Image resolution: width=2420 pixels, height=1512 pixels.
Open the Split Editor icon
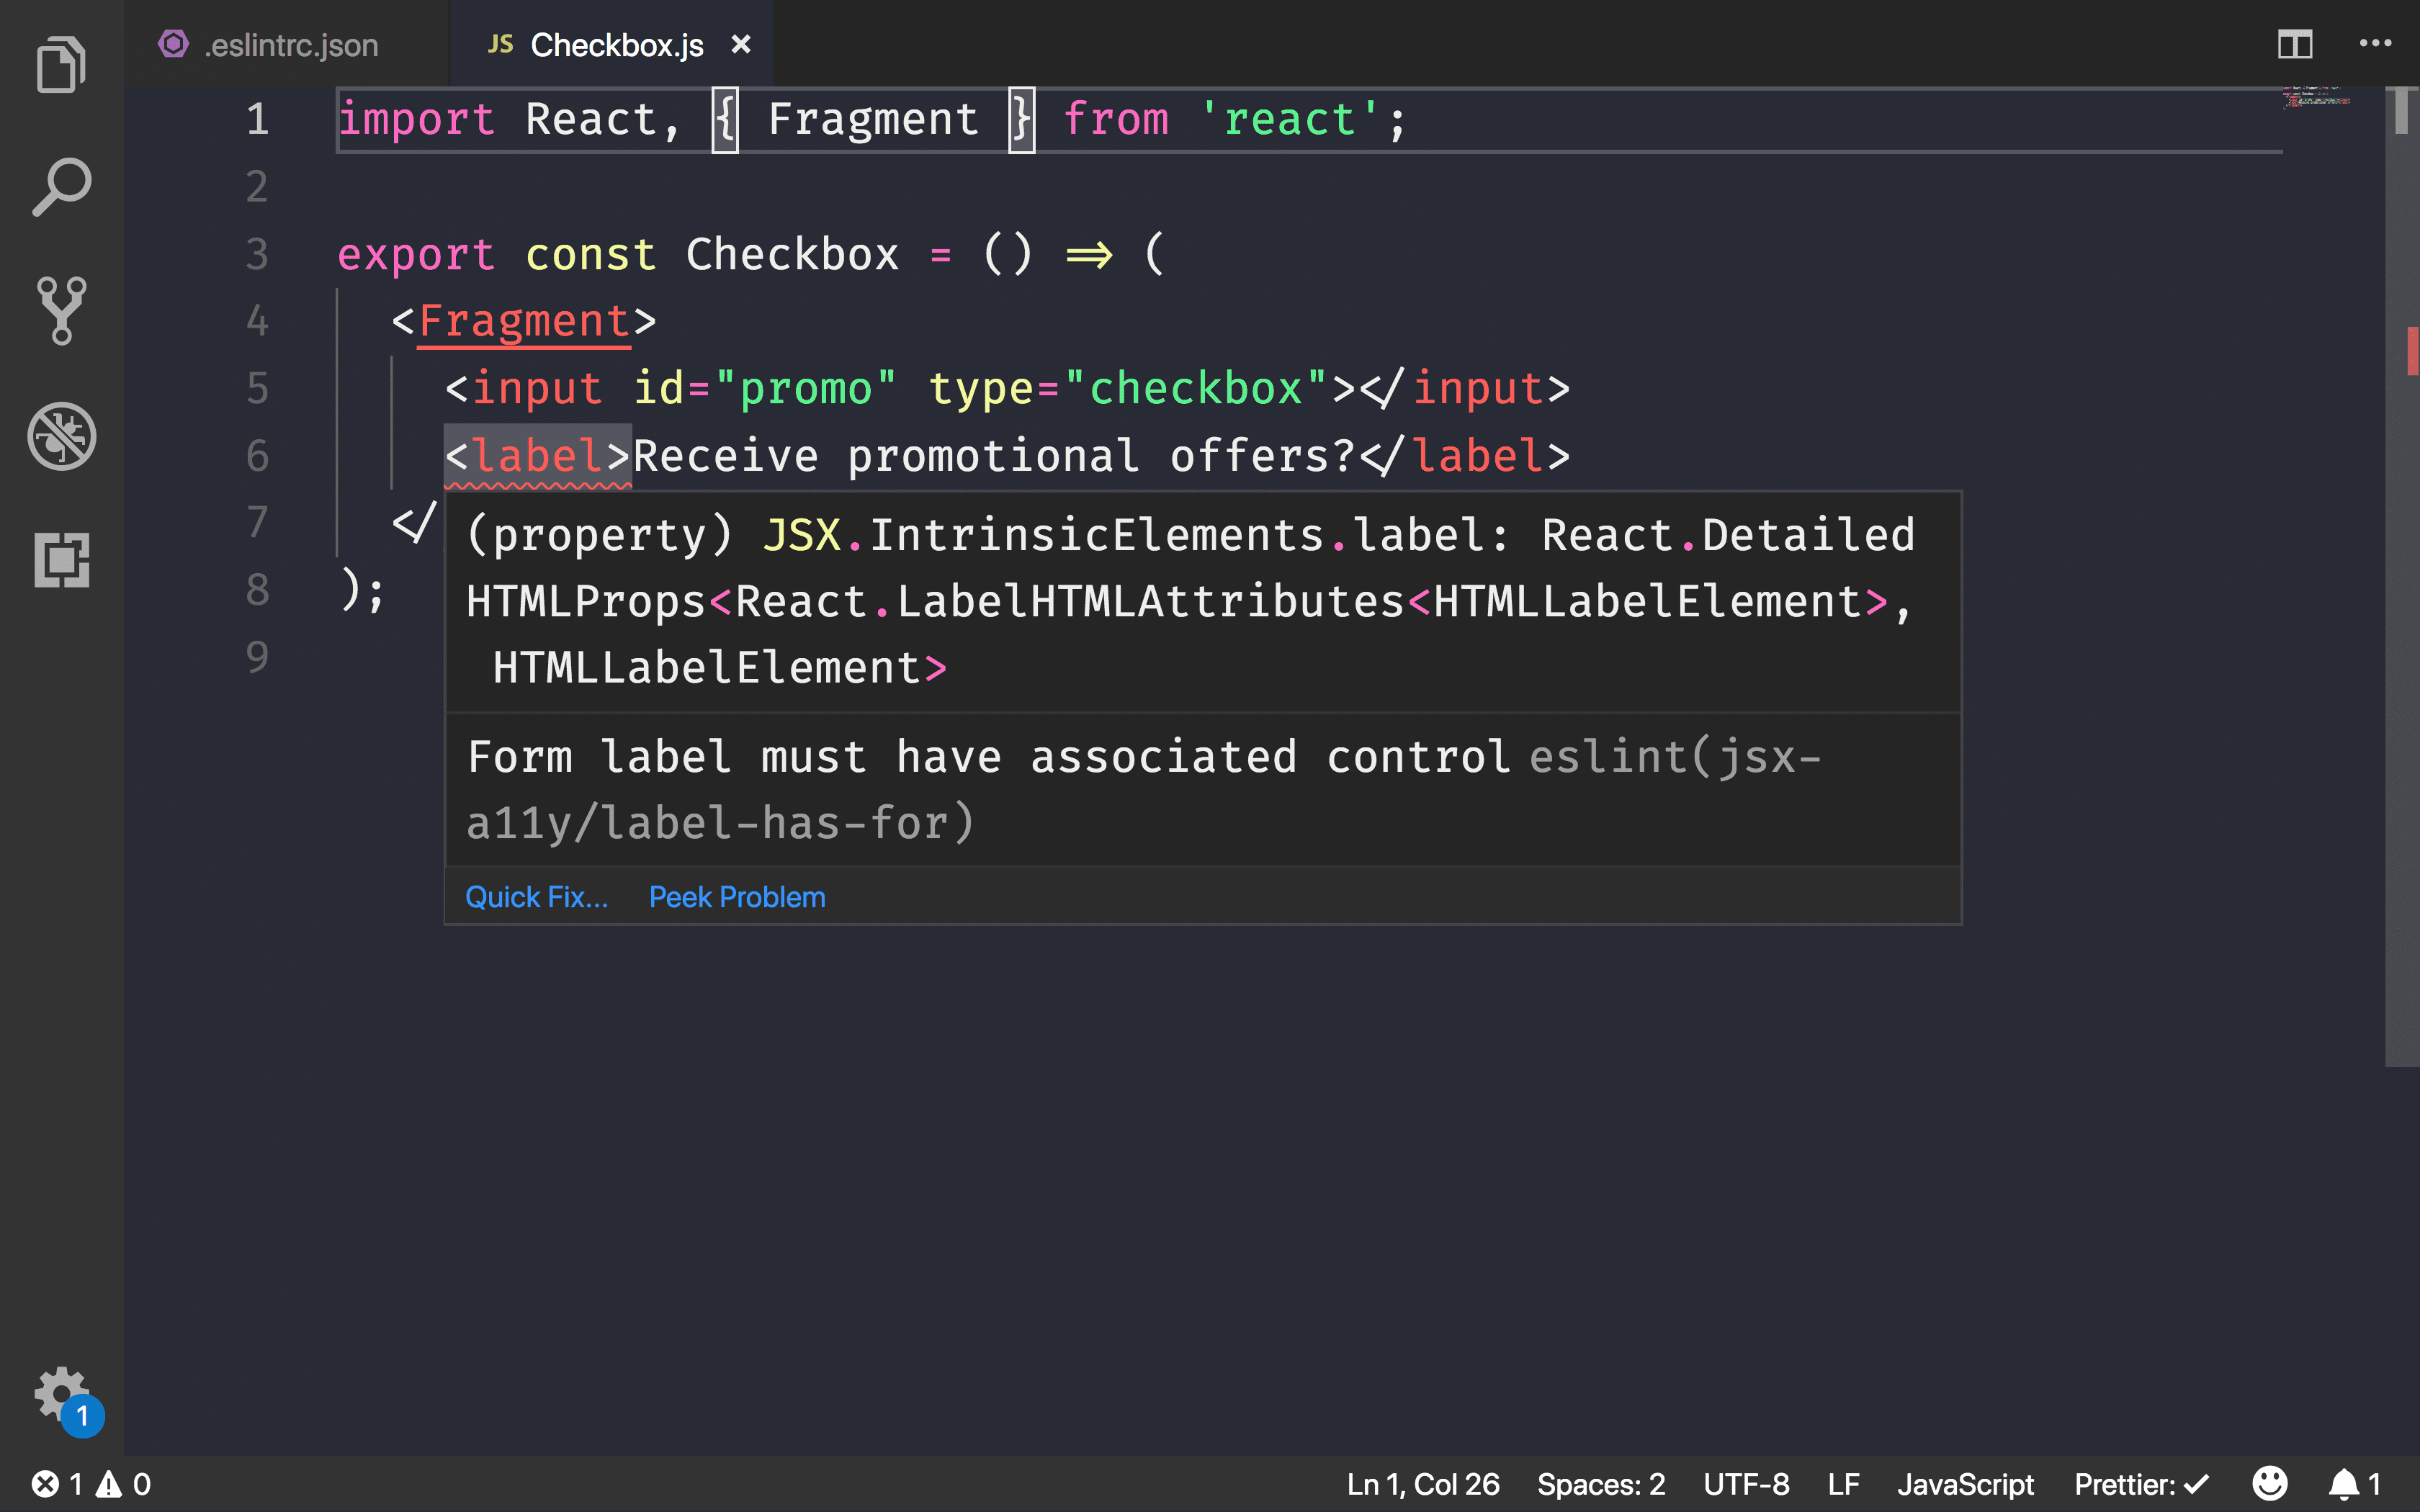pos(2295,43)
